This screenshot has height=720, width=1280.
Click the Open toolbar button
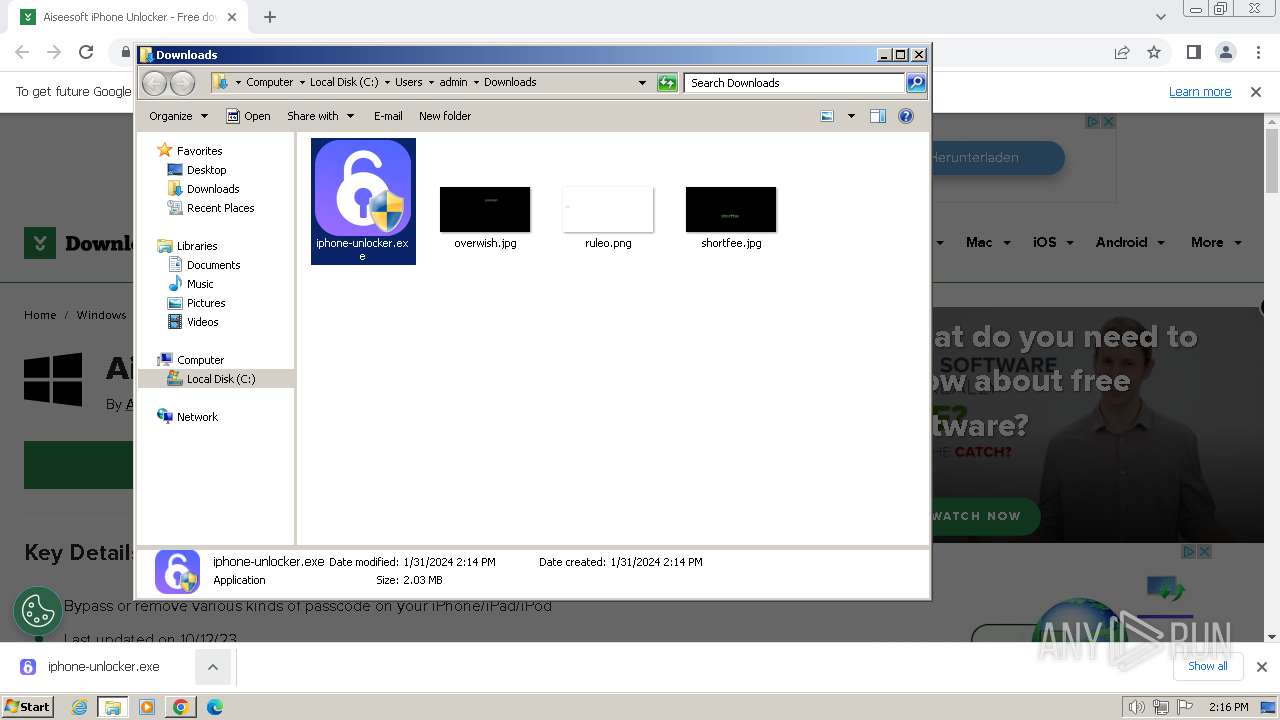[248, 116]
